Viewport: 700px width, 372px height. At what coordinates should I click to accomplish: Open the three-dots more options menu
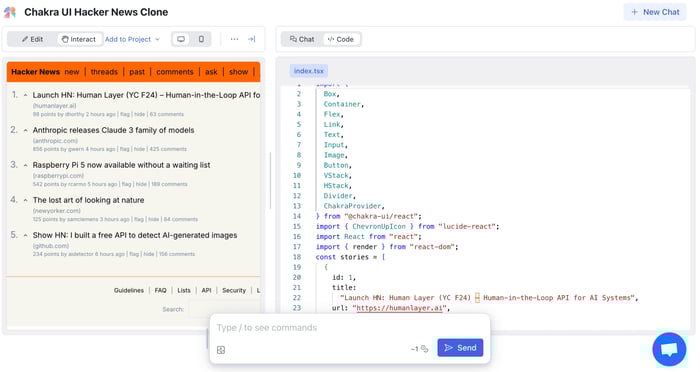(x=234, y=39)
